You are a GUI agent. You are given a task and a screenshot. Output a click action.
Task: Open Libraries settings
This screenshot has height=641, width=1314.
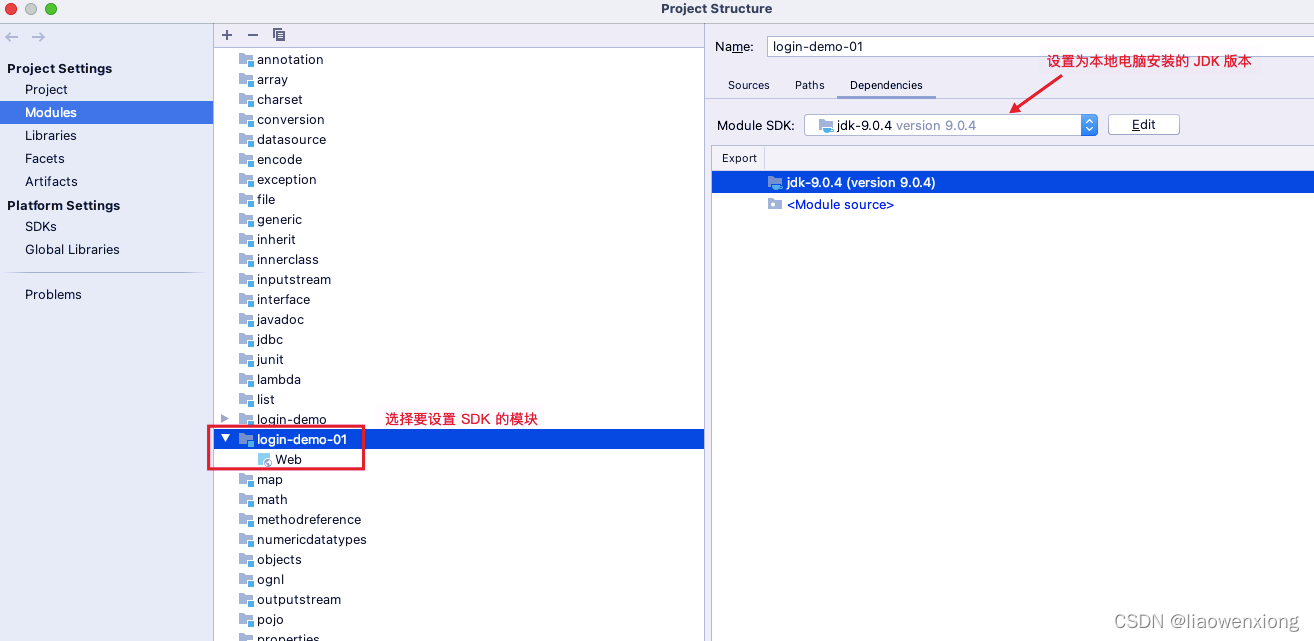[x=51, y=136]
